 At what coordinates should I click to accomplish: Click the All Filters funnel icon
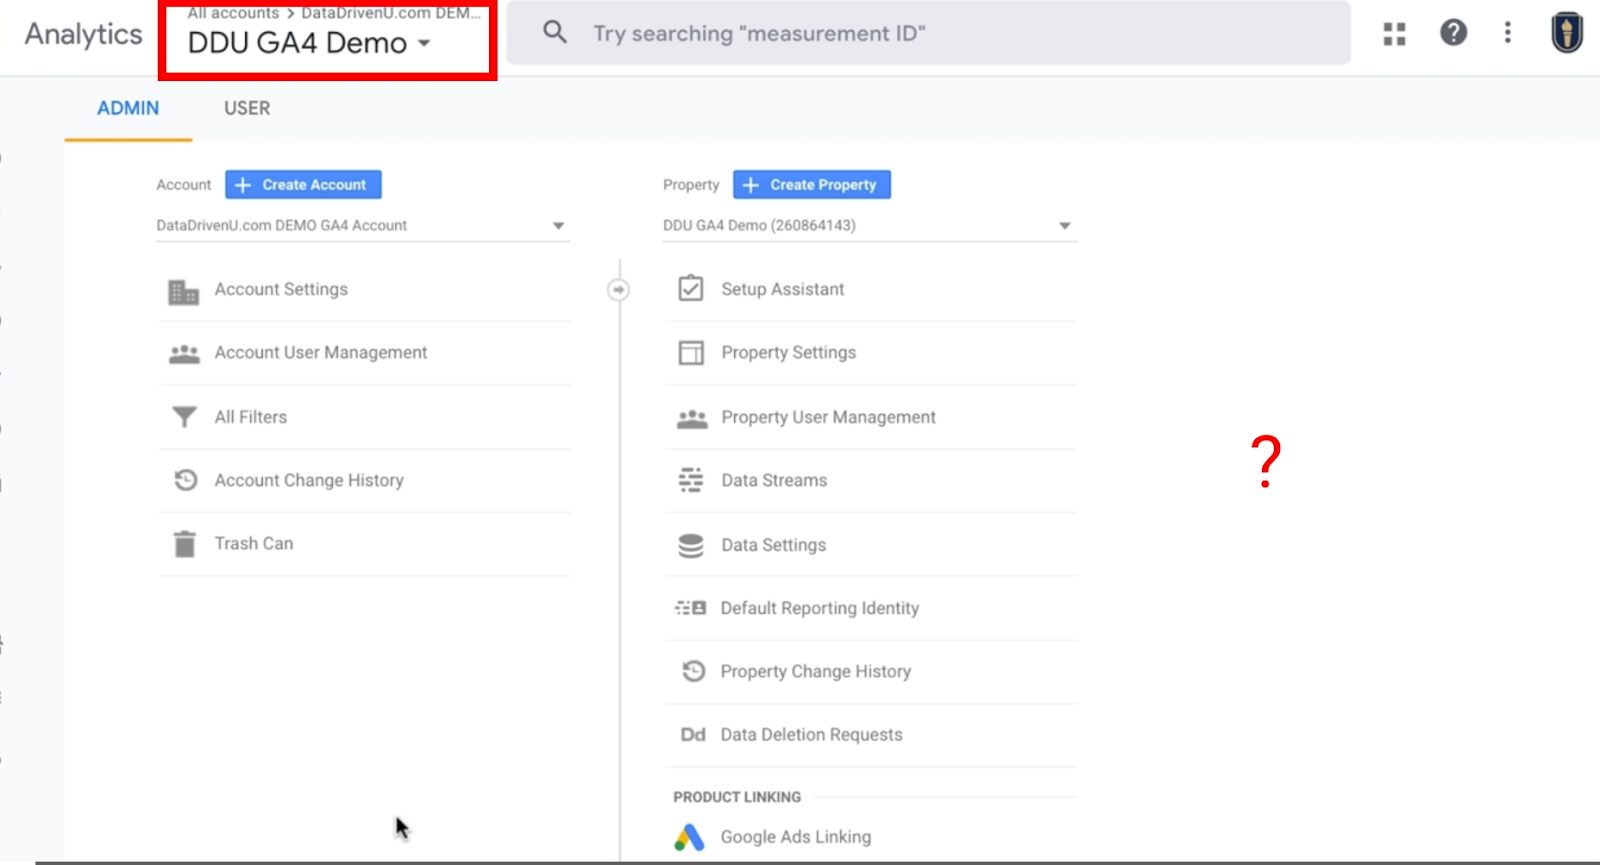[184, 417]
